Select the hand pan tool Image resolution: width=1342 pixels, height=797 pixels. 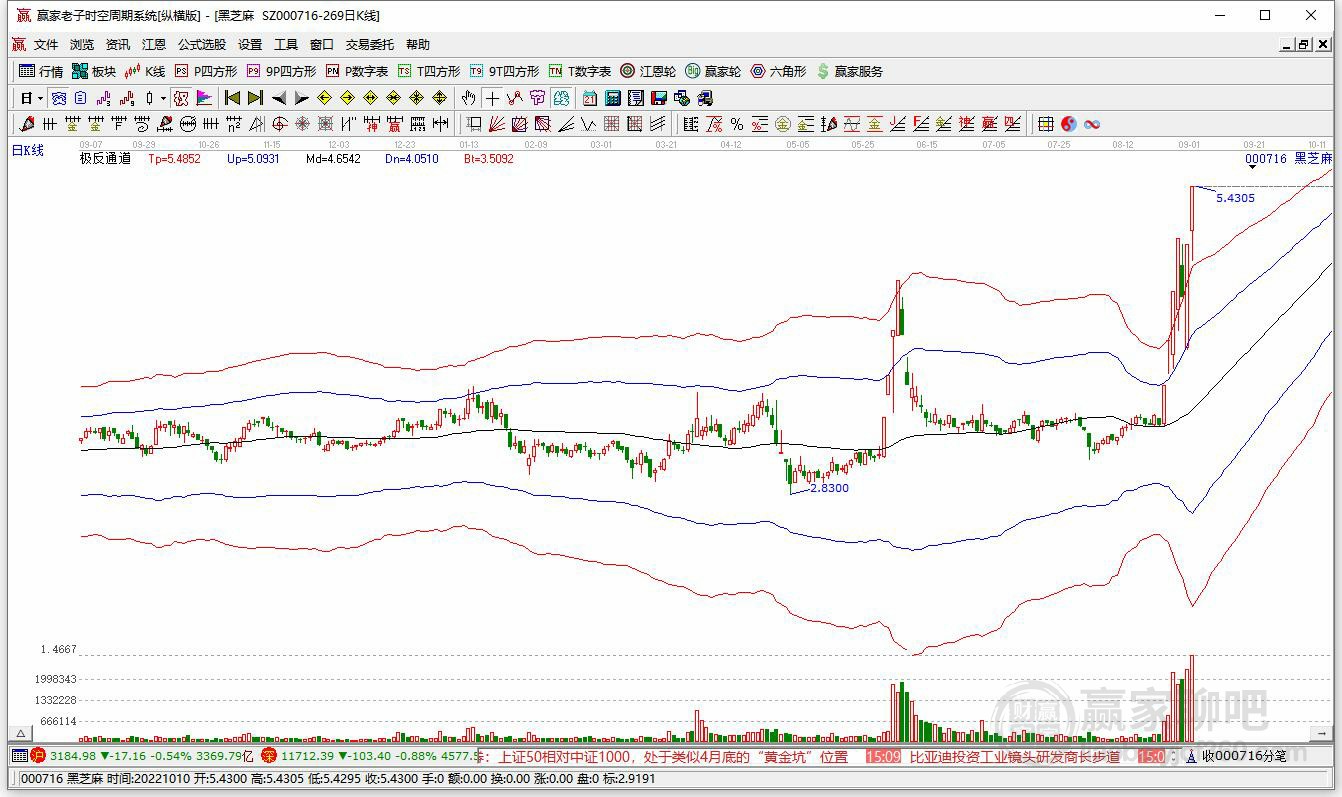tap(468, 98)
